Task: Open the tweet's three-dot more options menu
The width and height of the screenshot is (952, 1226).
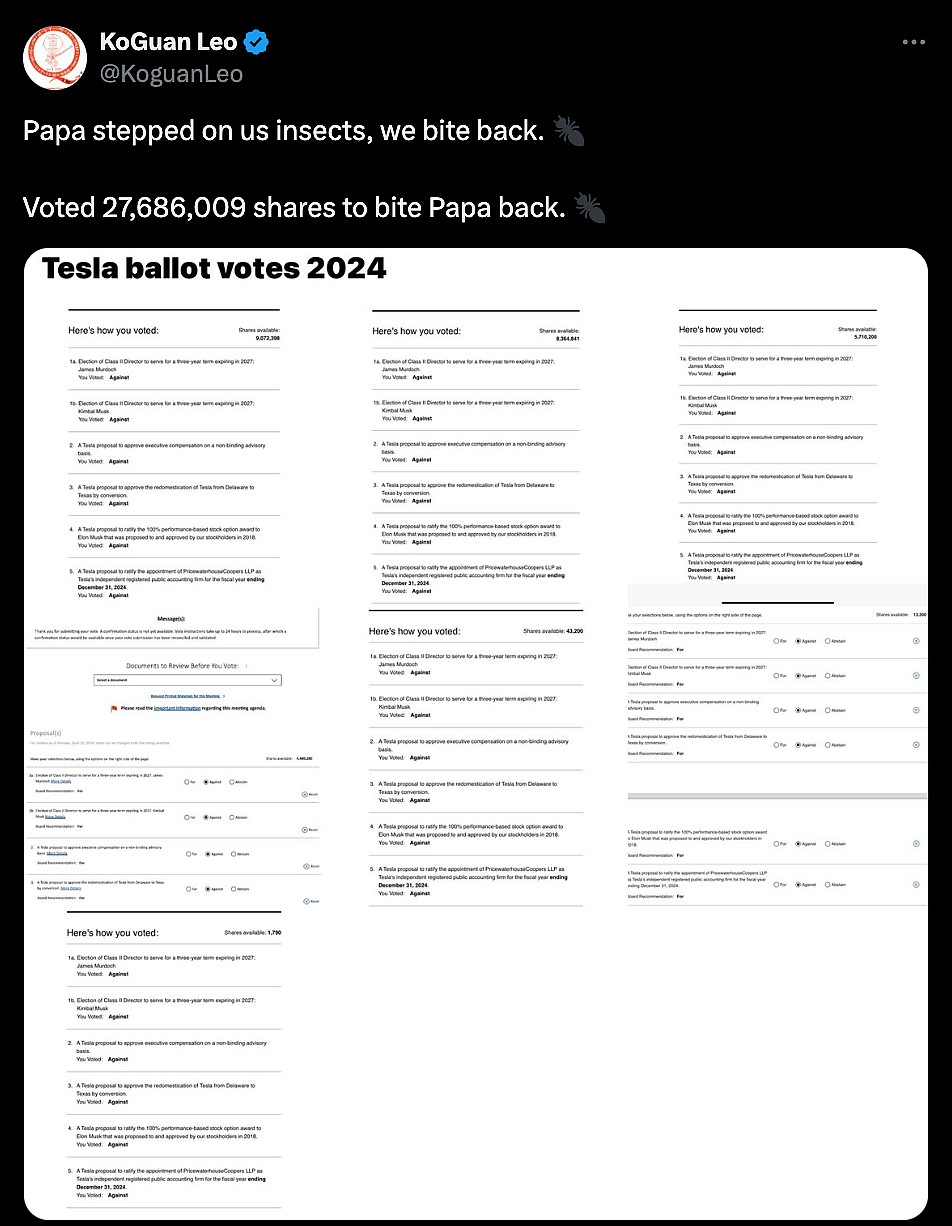Action: tap(914, 42)
